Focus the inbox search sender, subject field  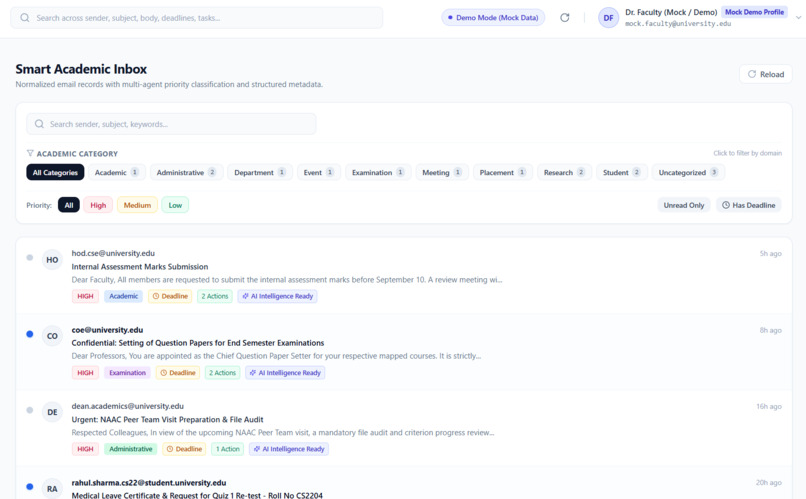click(171, 124)
